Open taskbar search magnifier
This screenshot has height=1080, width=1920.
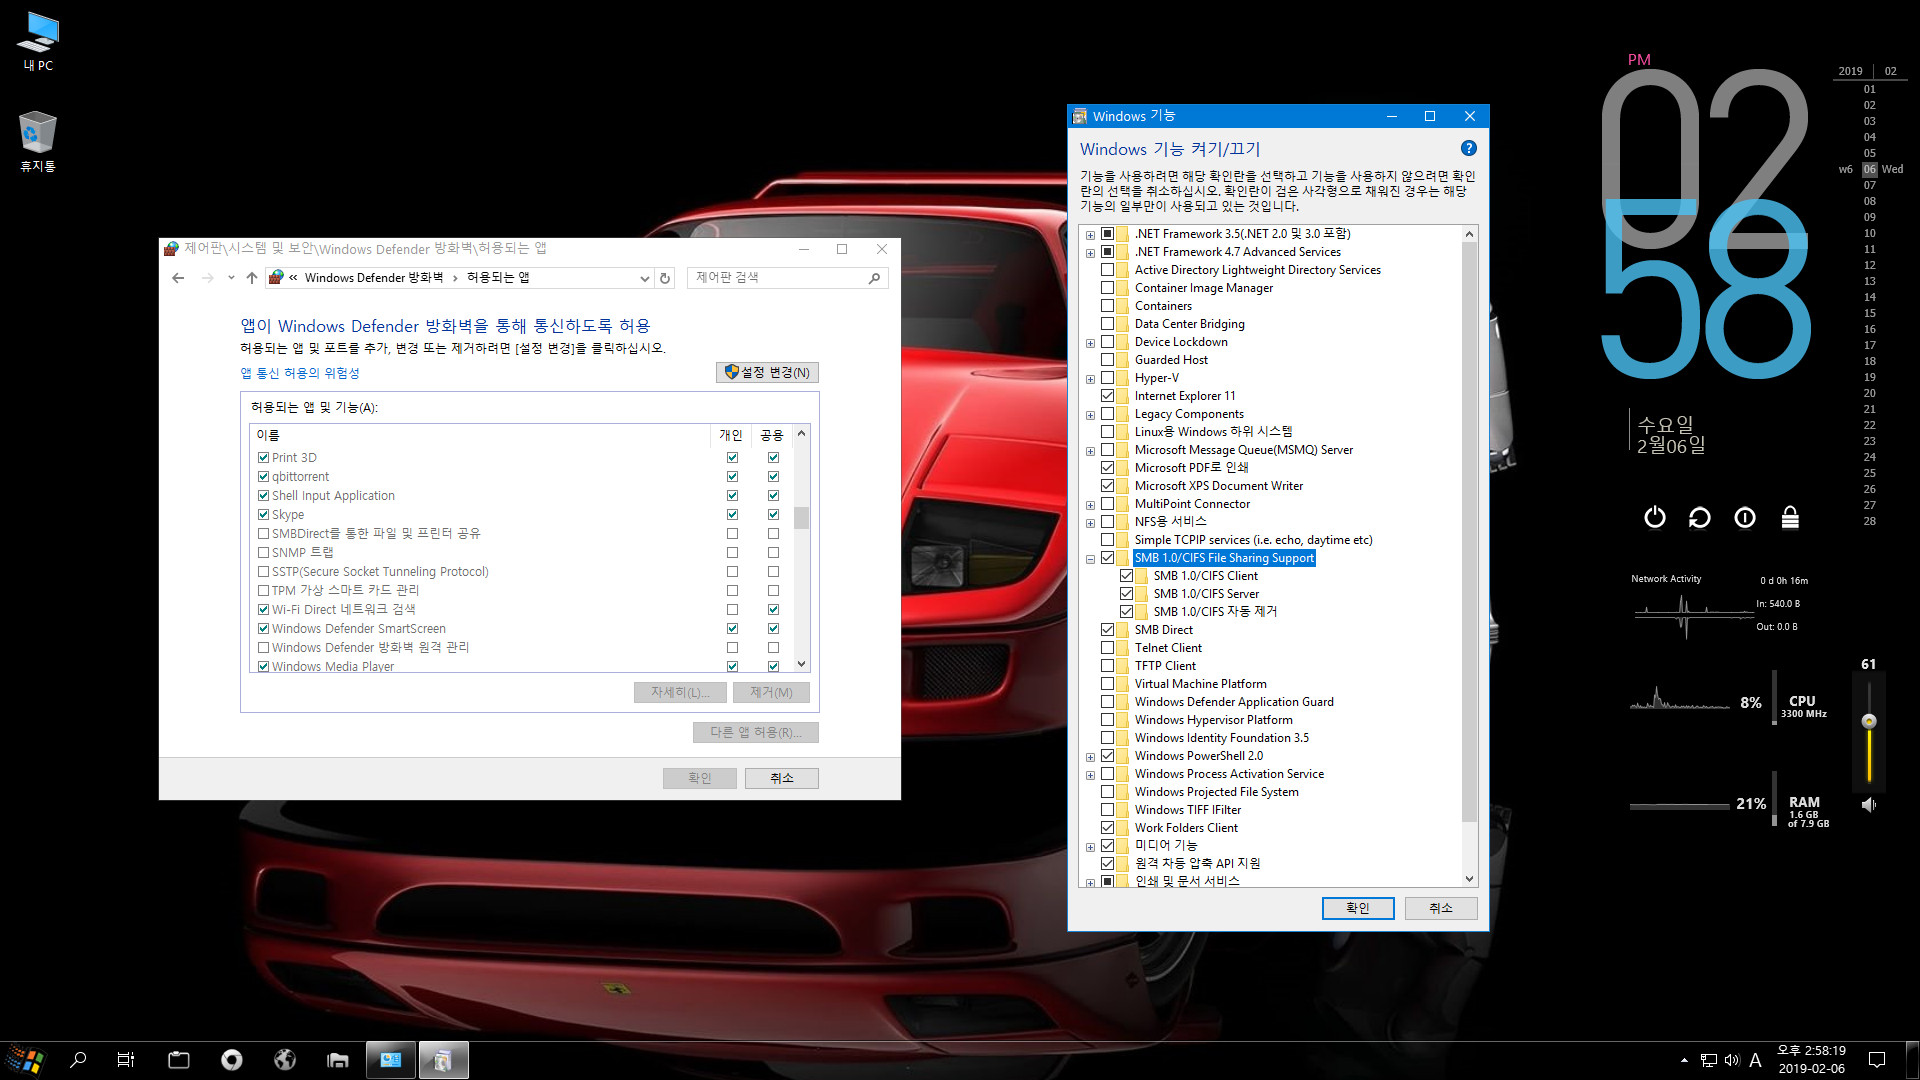[78, 1060]
